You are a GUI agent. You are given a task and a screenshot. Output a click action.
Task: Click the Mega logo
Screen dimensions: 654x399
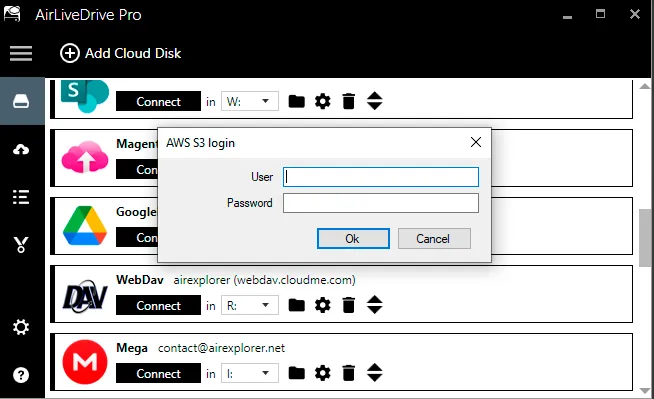[x=85, y=362]
